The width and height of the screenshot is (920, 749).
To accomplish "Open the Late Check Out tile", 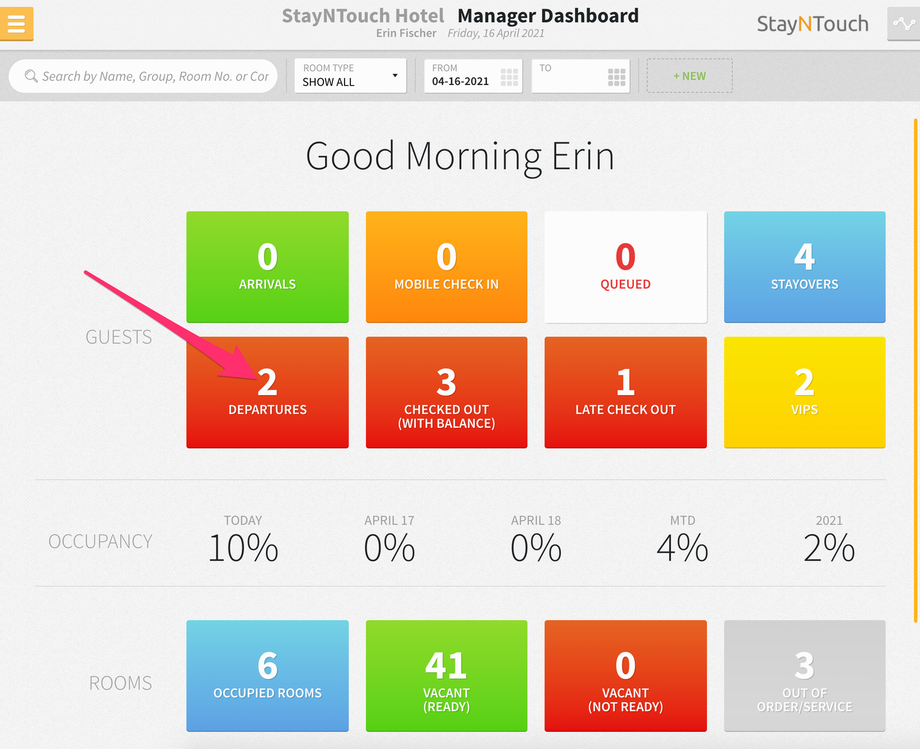I will click(625, 392).
